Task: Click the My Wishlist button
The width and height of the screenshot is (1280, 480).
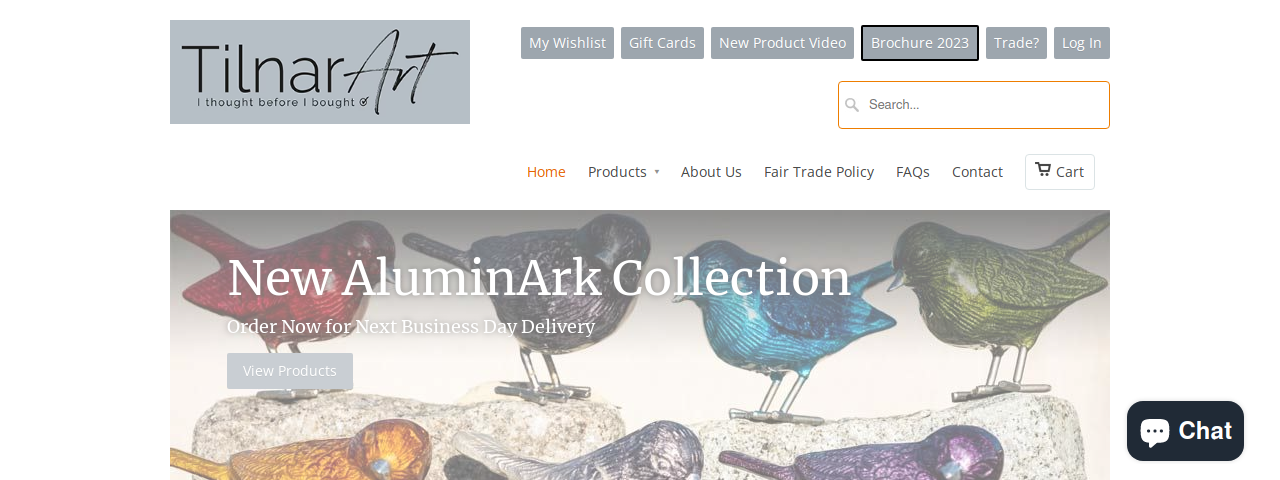Action: coord(567,43)
